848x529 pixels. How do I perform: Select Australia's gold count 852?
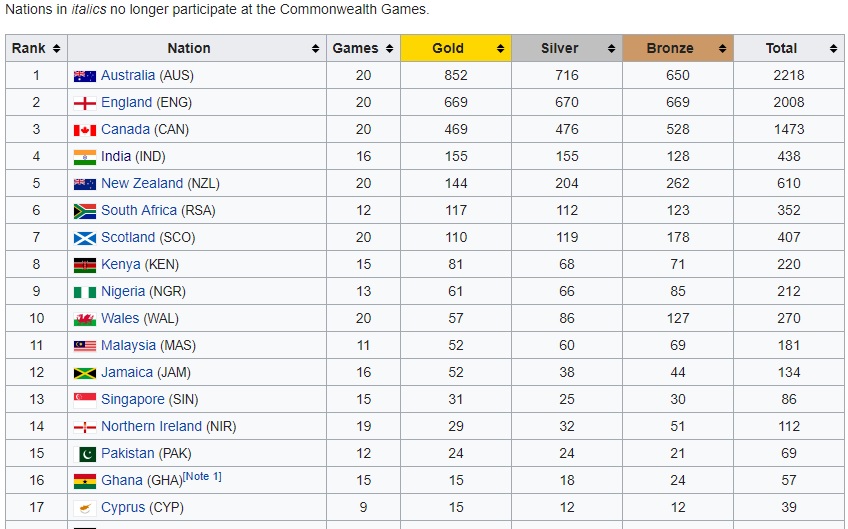coord(455,75)
